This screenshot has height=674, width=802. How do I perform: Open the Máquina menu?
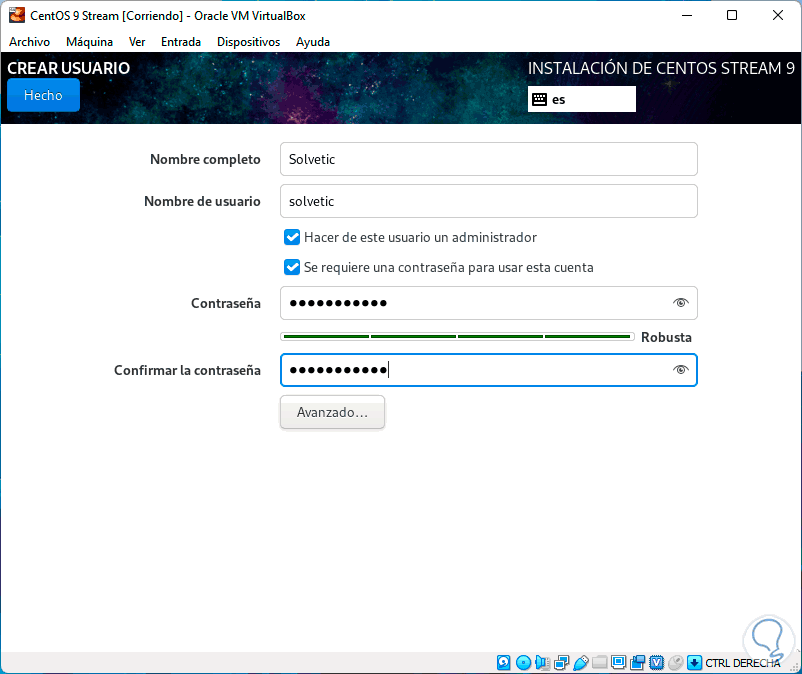pyautogui.click(x=90, y=42)
